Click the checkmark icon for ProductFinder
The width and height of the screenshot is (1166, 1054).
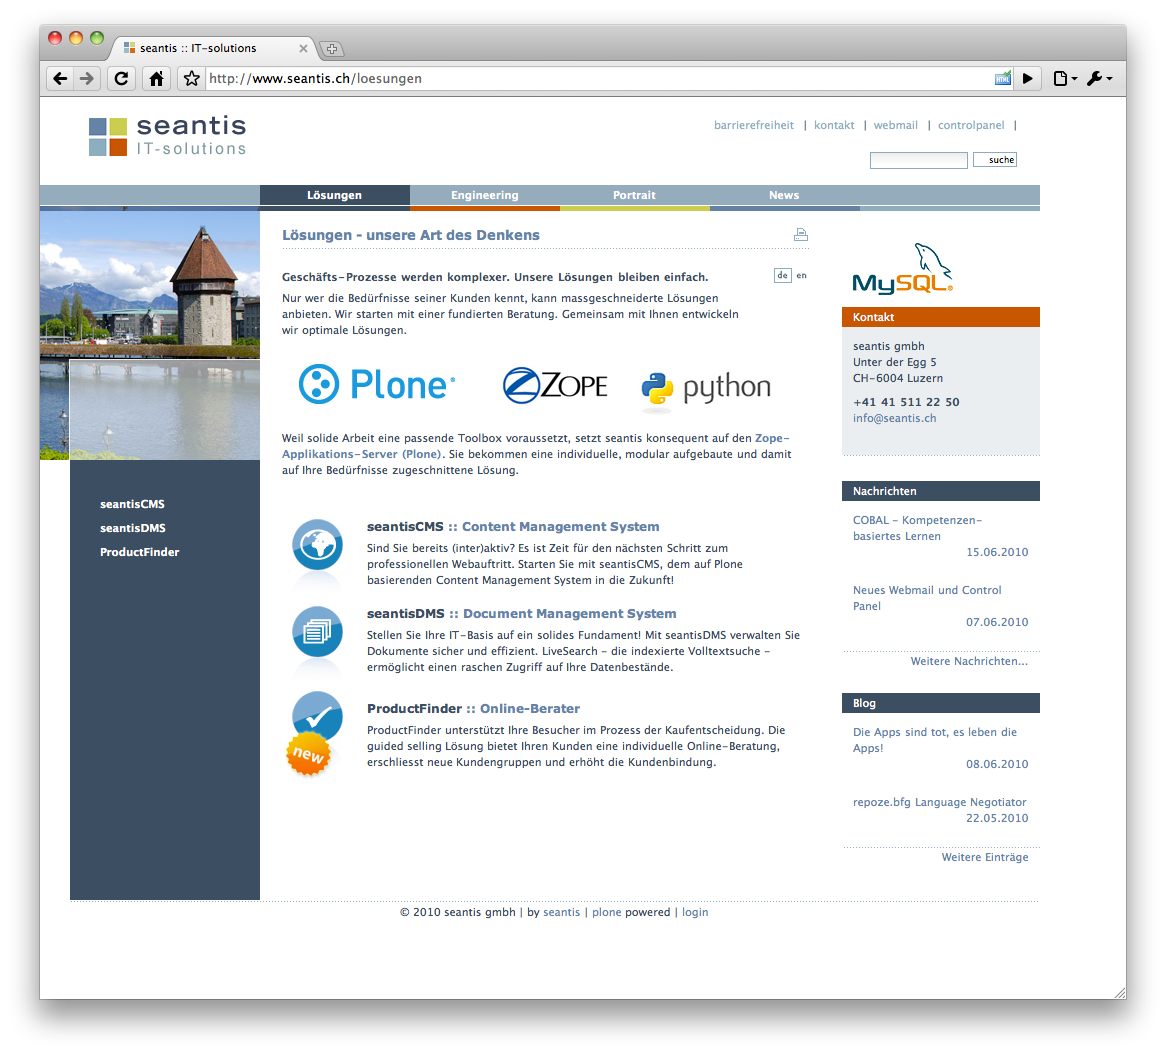coord(318,716)
